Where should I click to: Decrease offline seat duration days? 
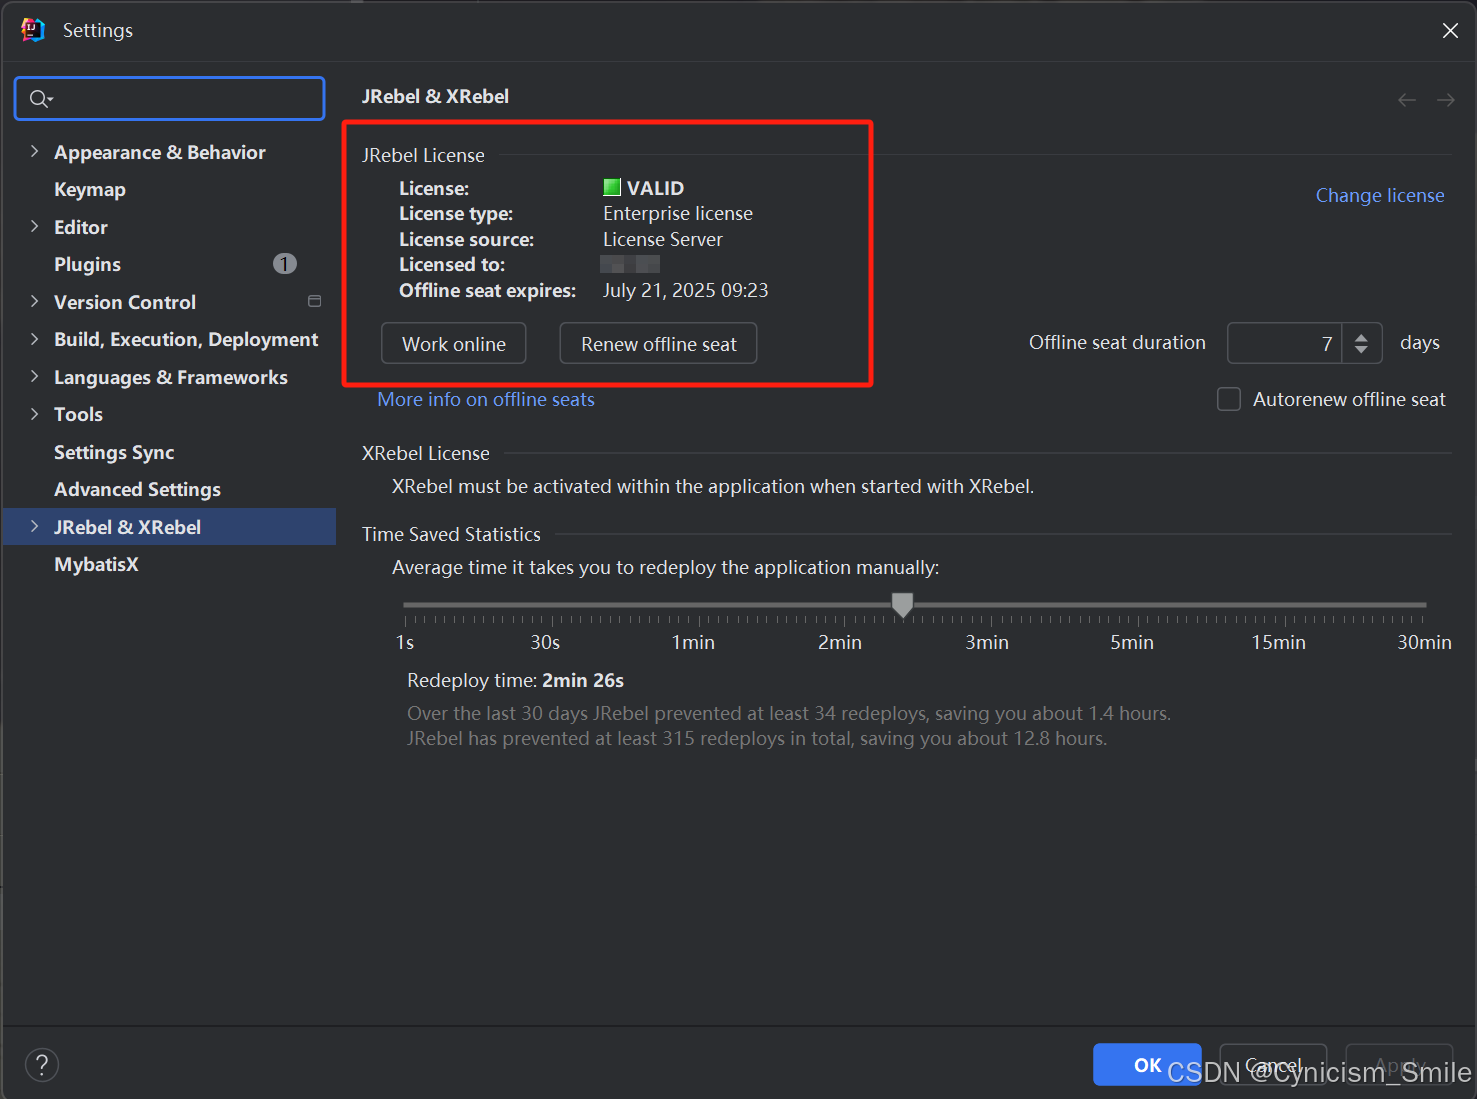[x=1361, y=349]
